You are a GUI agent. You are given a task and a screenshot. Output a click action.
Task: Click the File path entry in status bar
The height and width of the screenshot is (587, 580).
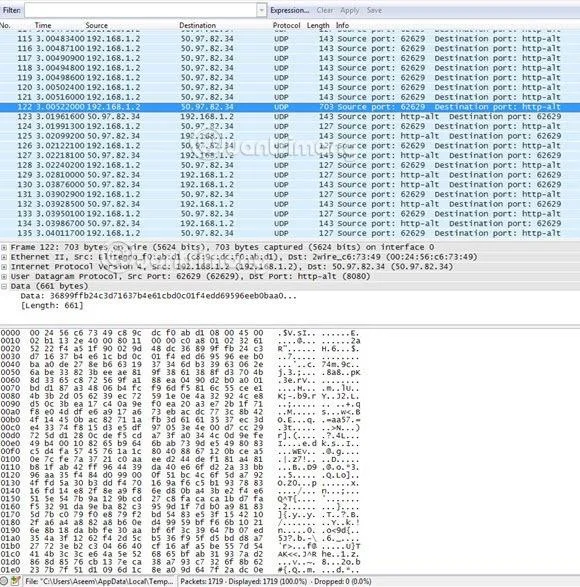point(99,582)
